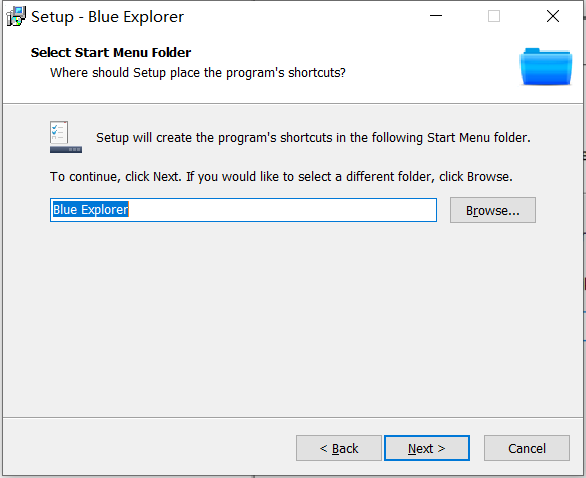Click the 'Select Start Menu Folder' heading
Viewport: 586px width, 478px height.
tap(111, 53)
